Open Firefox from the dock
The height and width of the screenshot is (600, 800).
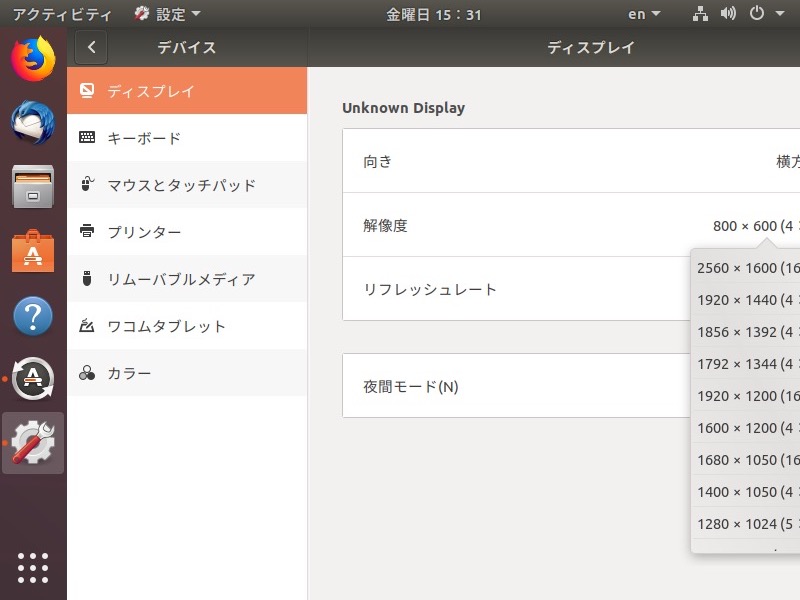pyautogui.click(x=33, y=59)
